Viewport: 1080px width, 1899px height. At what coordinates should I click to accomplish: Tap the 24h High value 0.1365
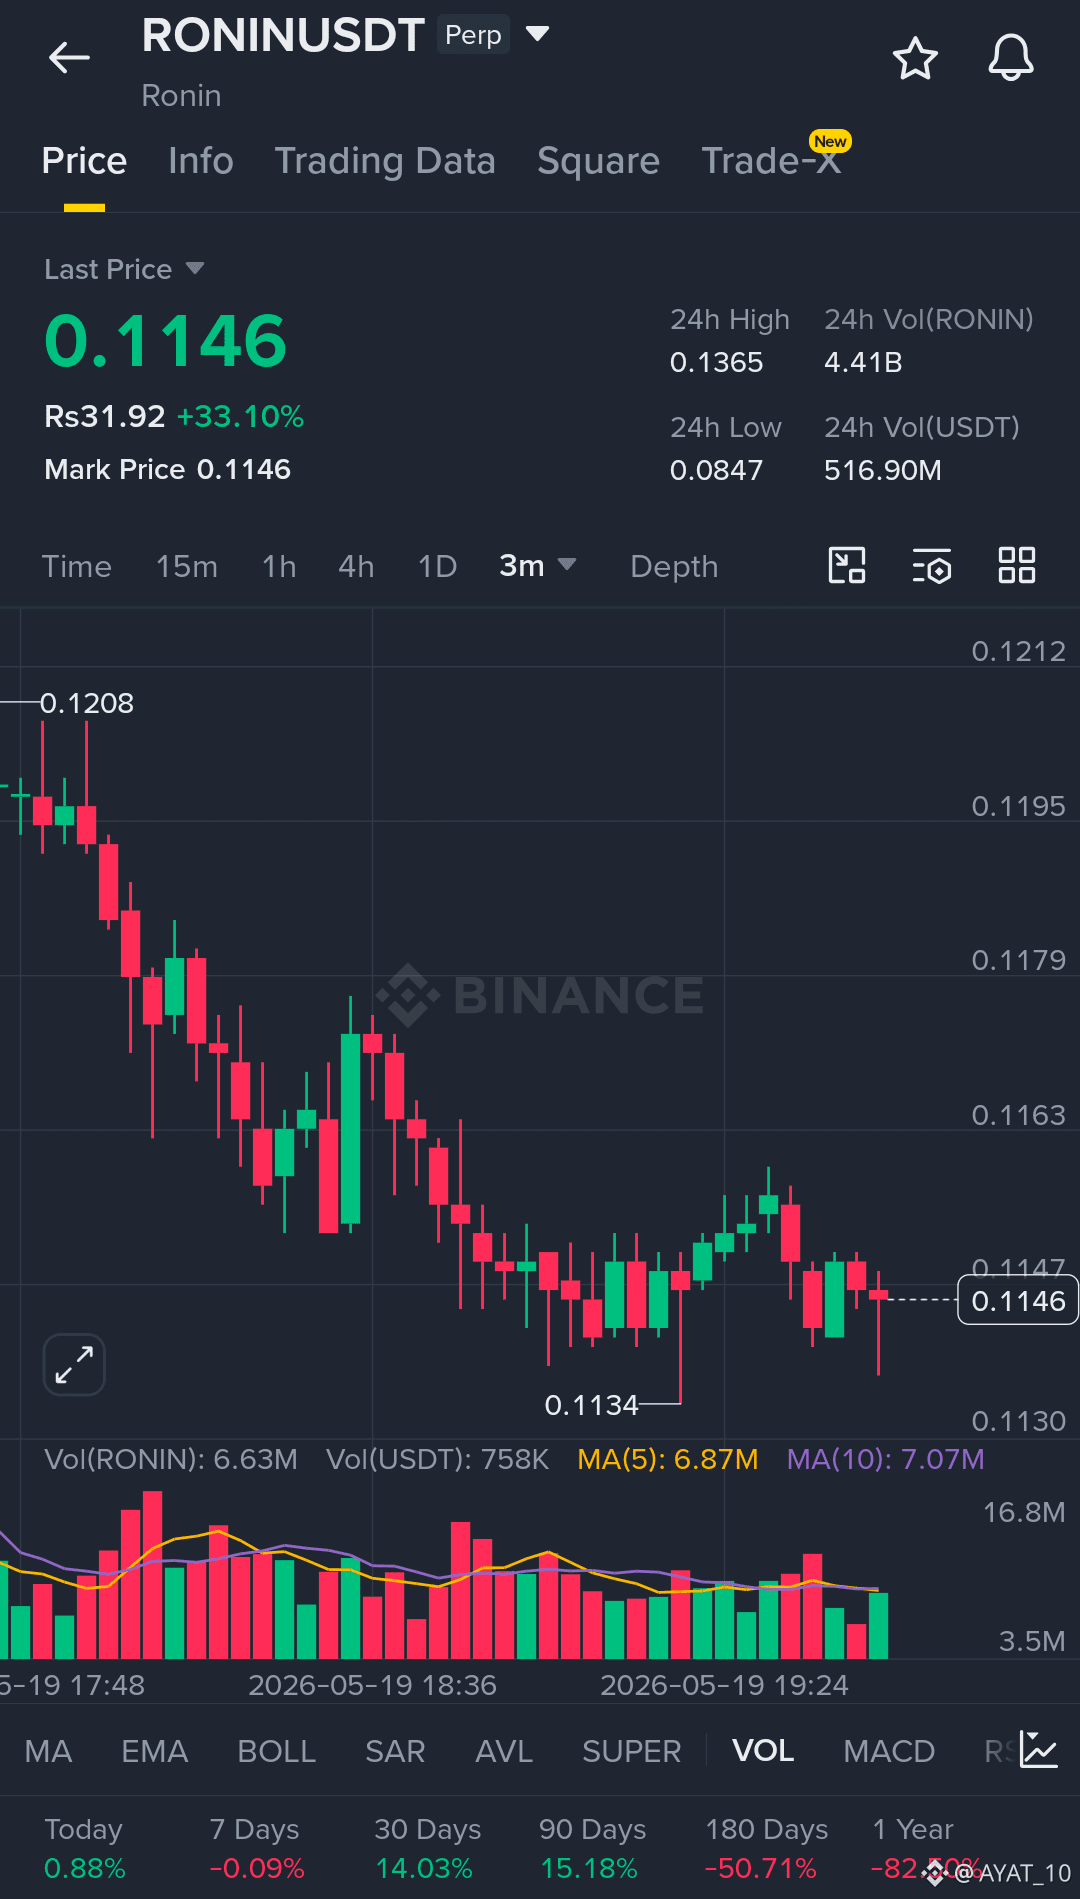[716, 362]
